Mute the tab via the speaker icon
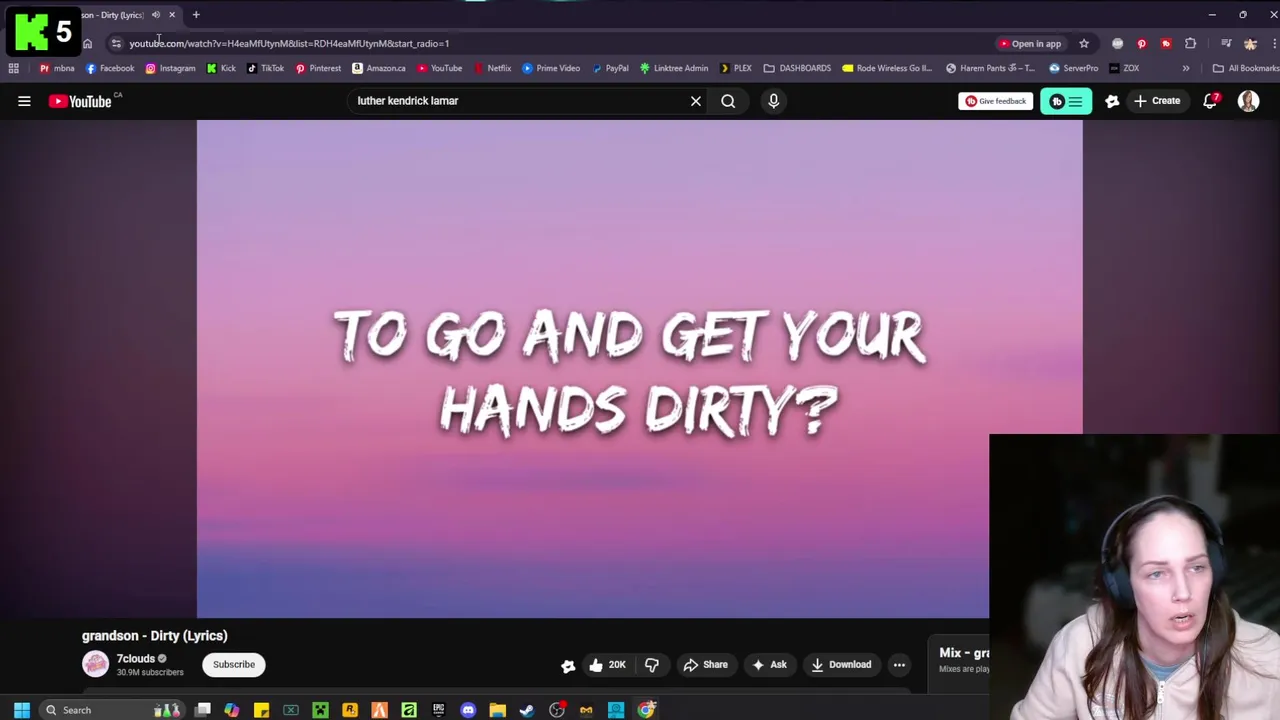The image size is (1280, 720). [x=156, y=15]
